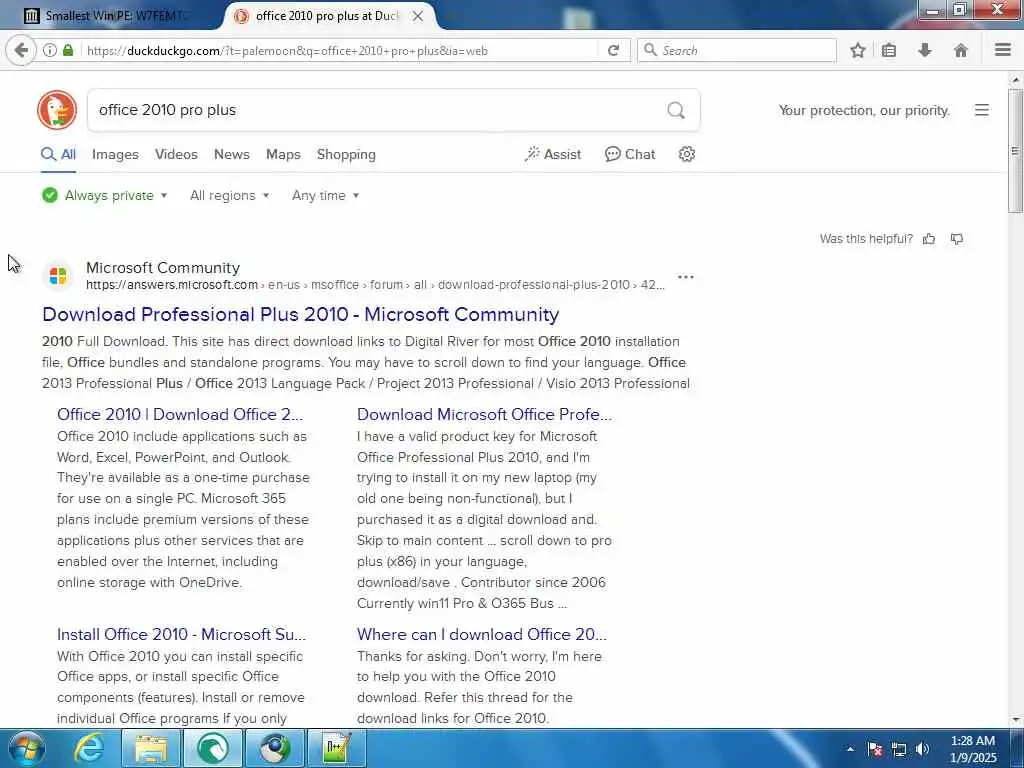Open the Notepad++ taskbar icon
The width and height of the screenshot is (1024, 768).
click(x=337, y=748)
